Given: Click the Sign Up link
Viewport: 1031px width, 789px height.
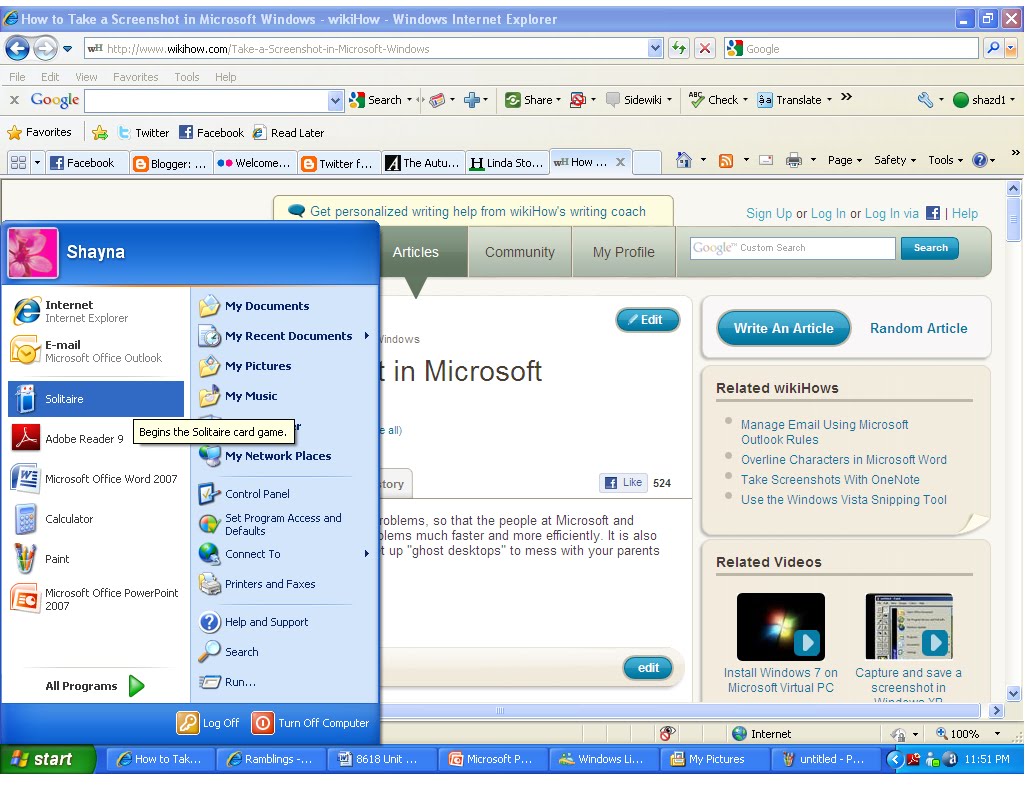Looking at the screenshot, I should (x=769, y=214).
